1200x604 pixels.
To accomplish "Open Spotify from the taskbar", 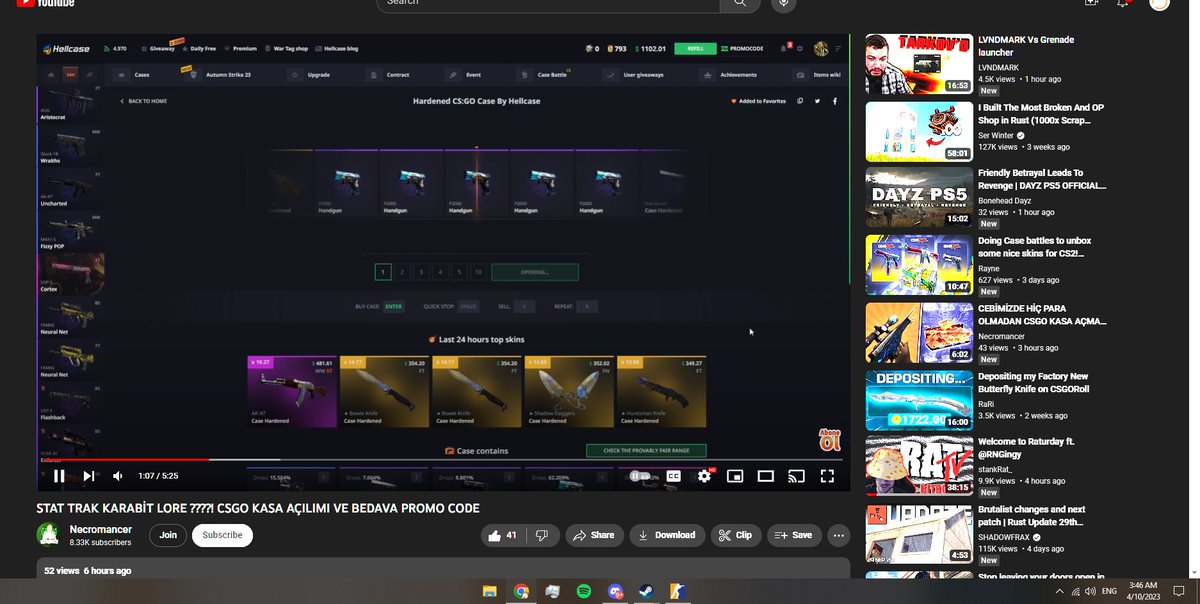I will 584,591.
